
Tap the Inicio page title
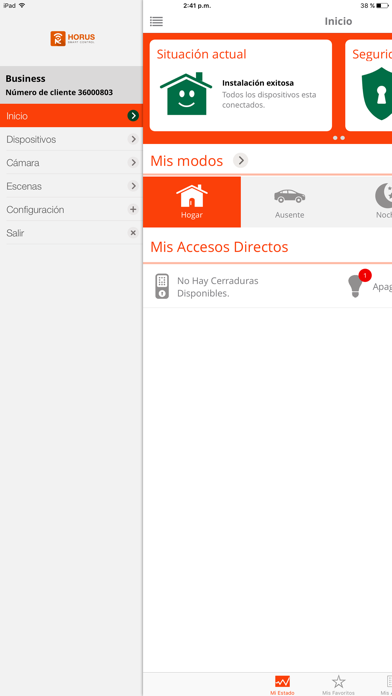point(338,21)
